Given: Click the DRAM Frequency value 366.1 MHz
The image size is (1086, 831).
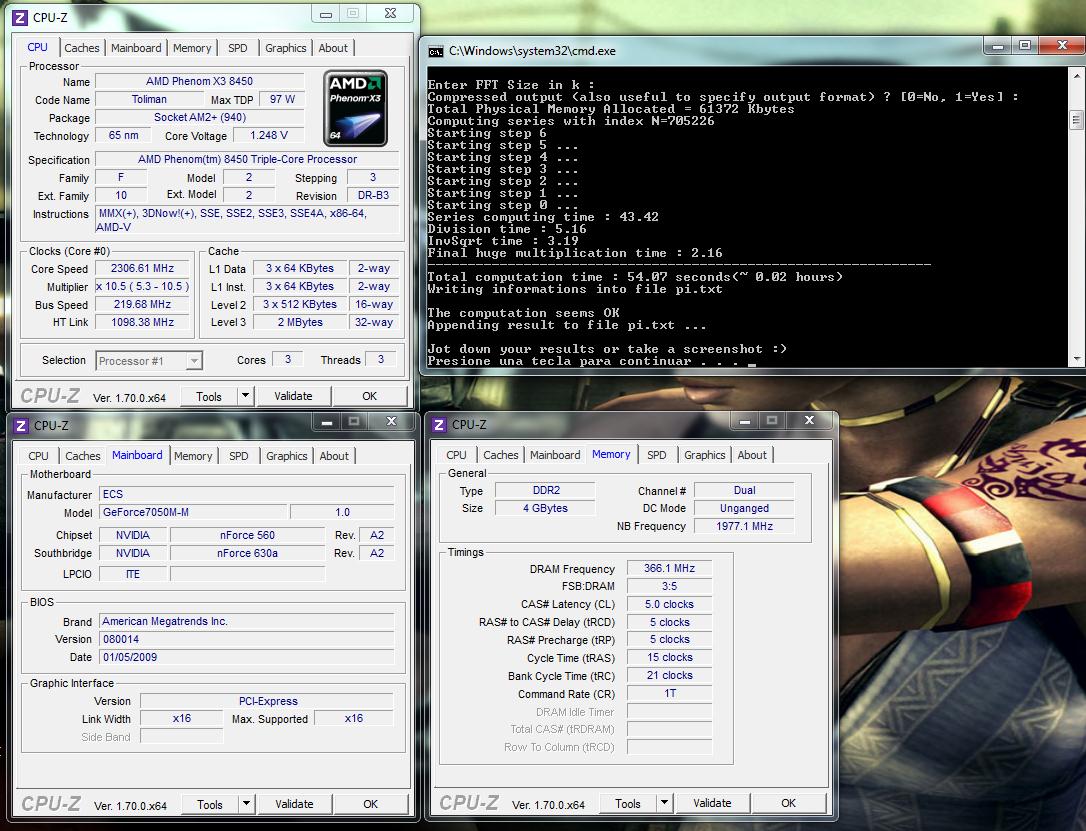Looking at the screenshot, I should tap(669, 568).
